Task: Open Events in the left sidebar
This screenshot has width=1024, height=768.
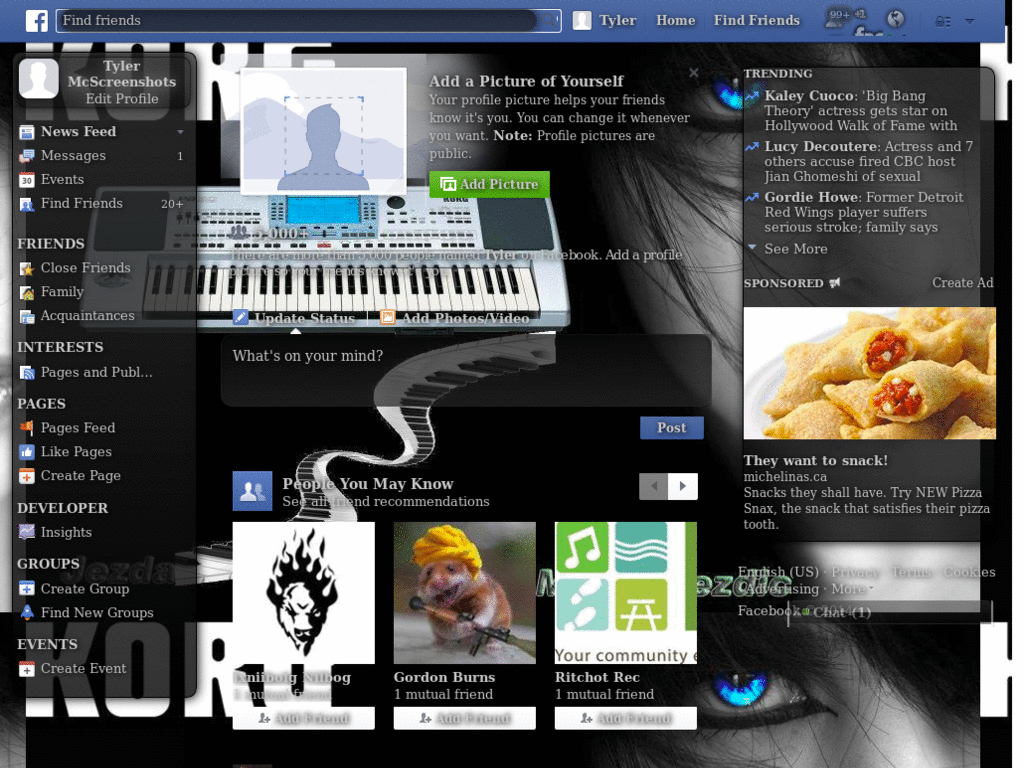Action: 62,180
